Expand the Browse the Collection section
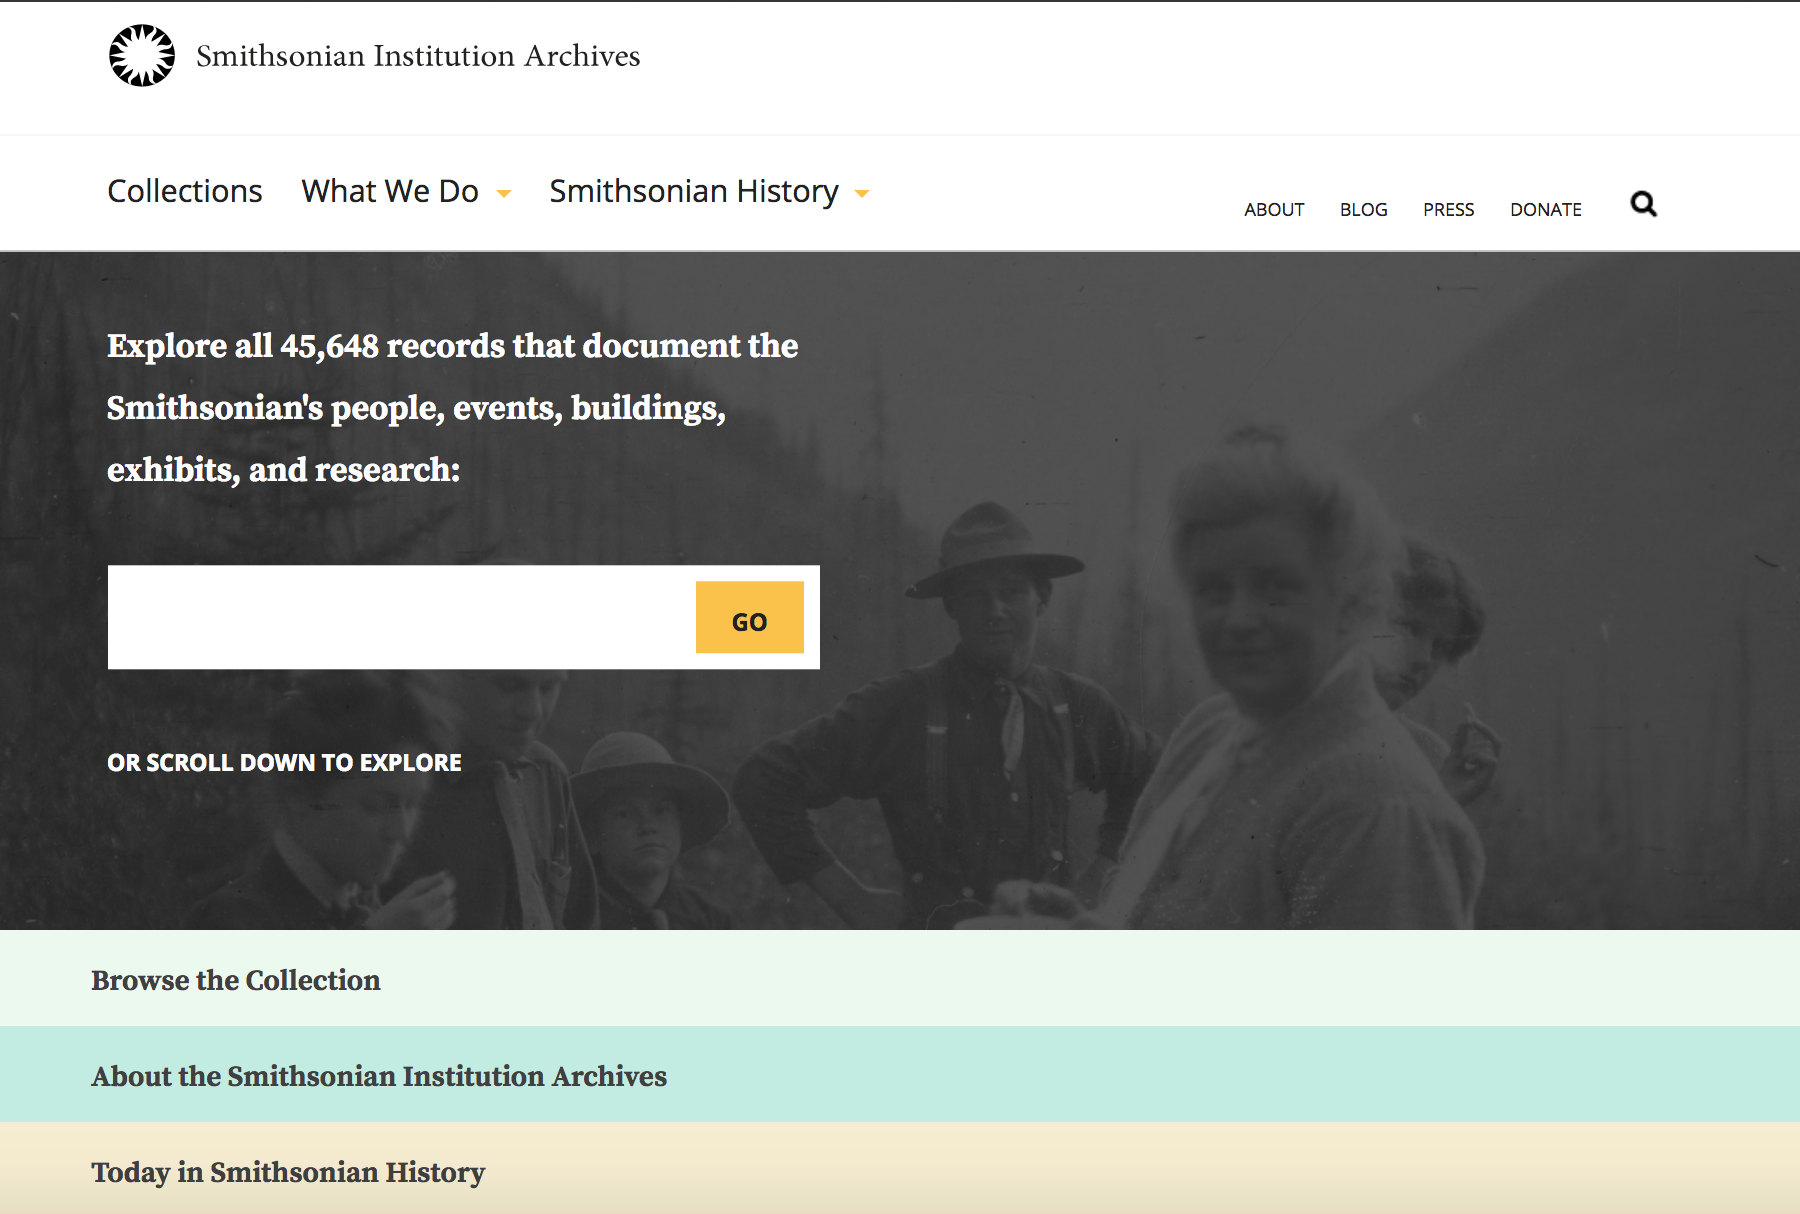Screen dimensions: 1800x1214 (x=900, y=979)
